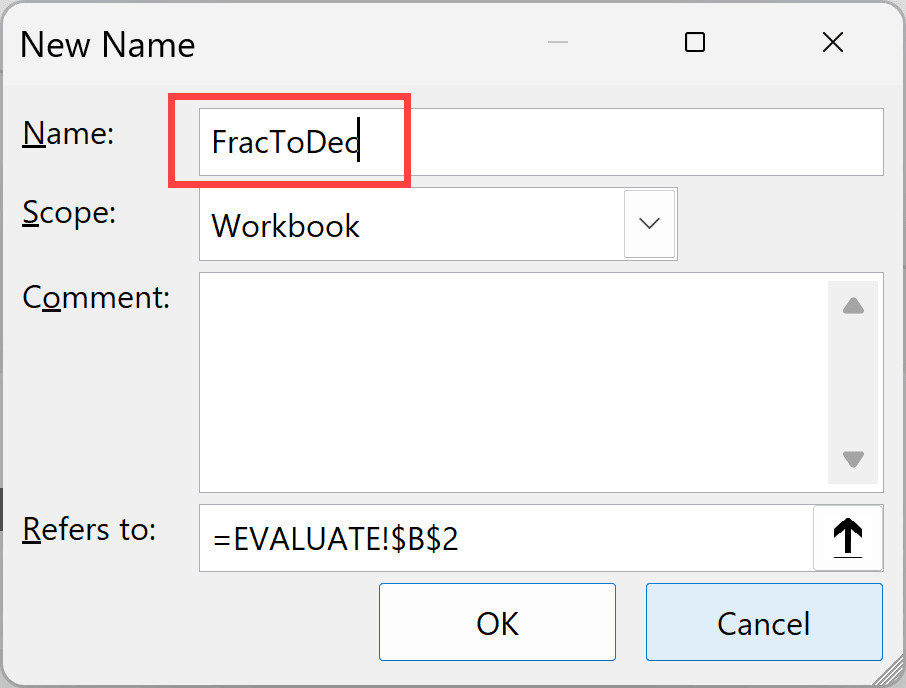Viewport: 906px width, 688px height.
Task: Click the comment scrollbar down arrow
Action: 853,460
